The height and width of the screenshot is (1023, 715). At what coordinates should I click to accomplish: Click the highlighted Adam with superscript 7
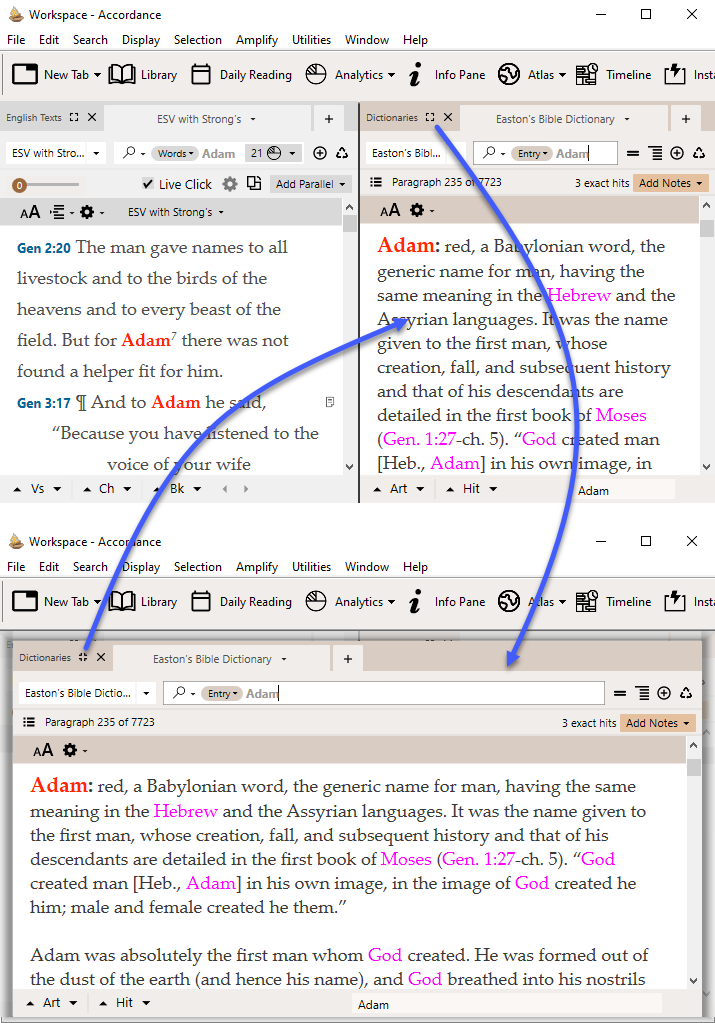click(146, 340)
